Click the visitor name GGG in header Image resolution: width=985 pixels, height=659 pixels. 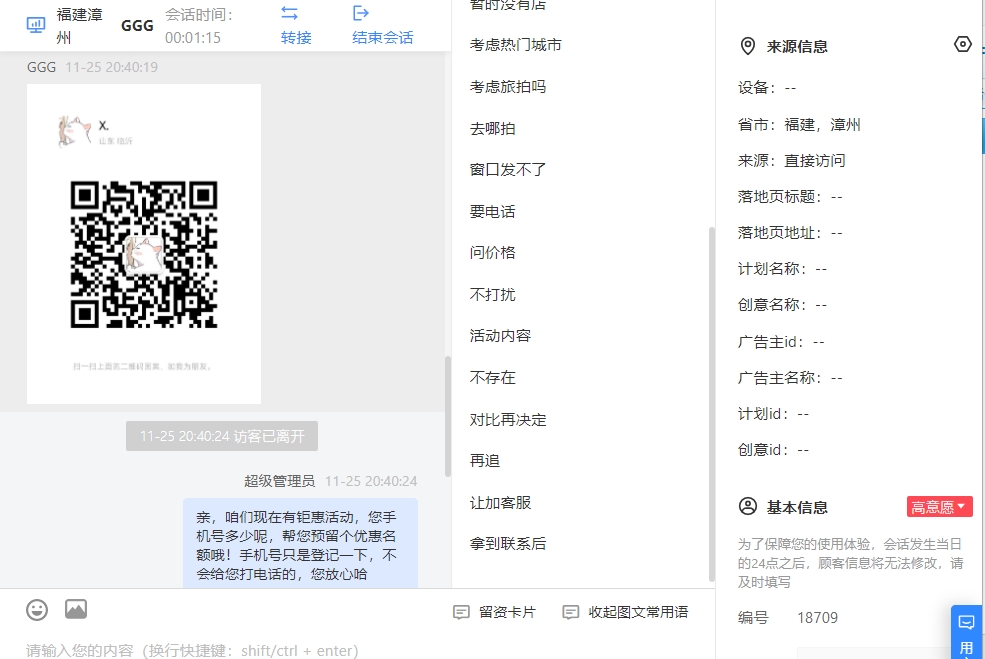point(137,26)
